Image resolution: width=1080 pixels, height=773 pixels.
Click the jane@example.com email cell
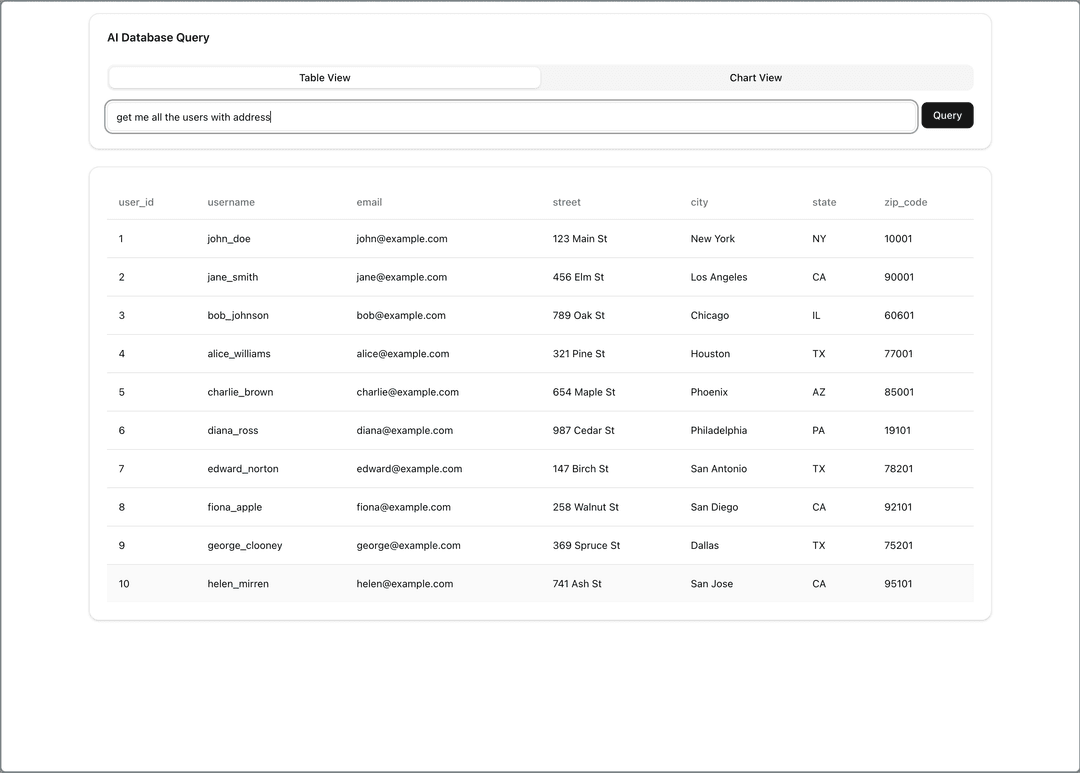(x=402, y=277)
